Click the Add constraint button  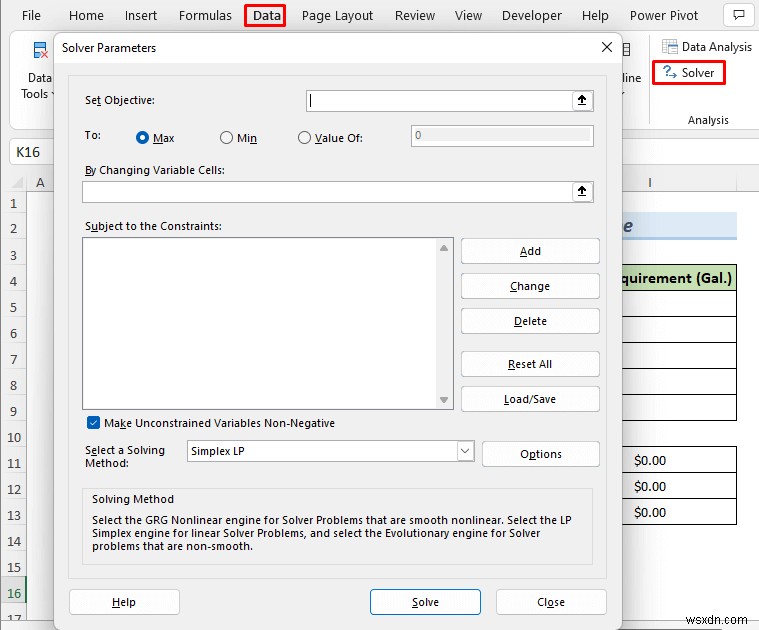pos(530,251)
